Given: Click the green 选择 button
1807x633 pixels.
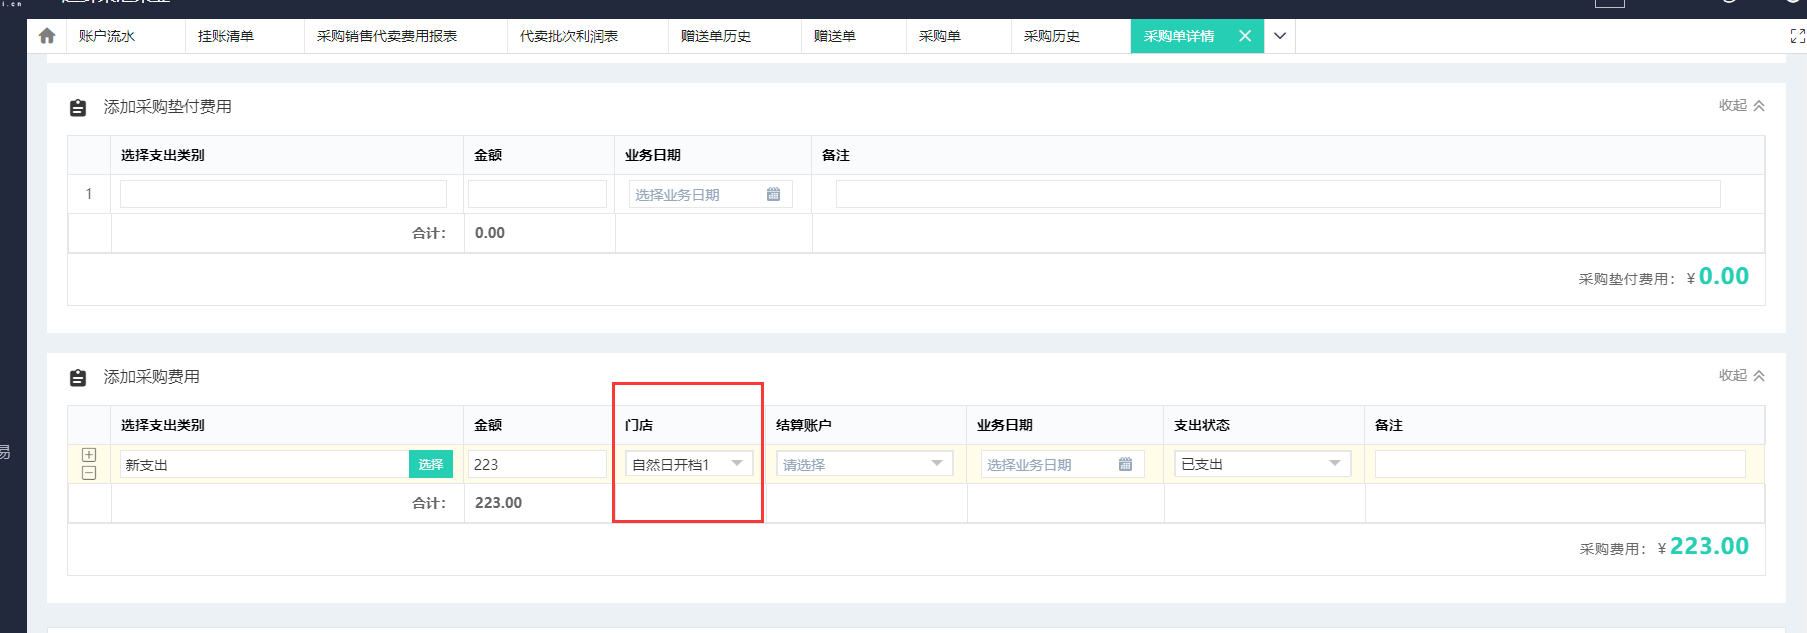Looking at the screenshot, I should [431, 464].
